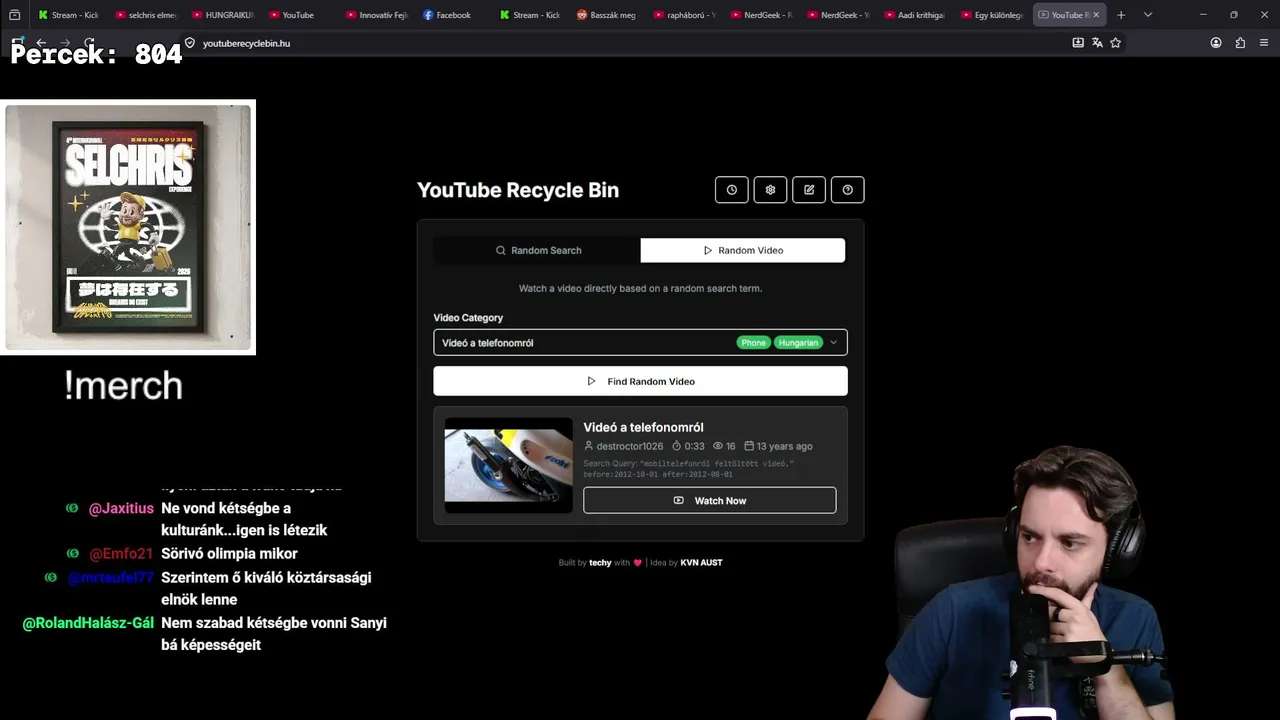This screenshot has height=720, width=1280.
Task: Click the tab overview icon at top-left
Action: [x=14, y=15]
